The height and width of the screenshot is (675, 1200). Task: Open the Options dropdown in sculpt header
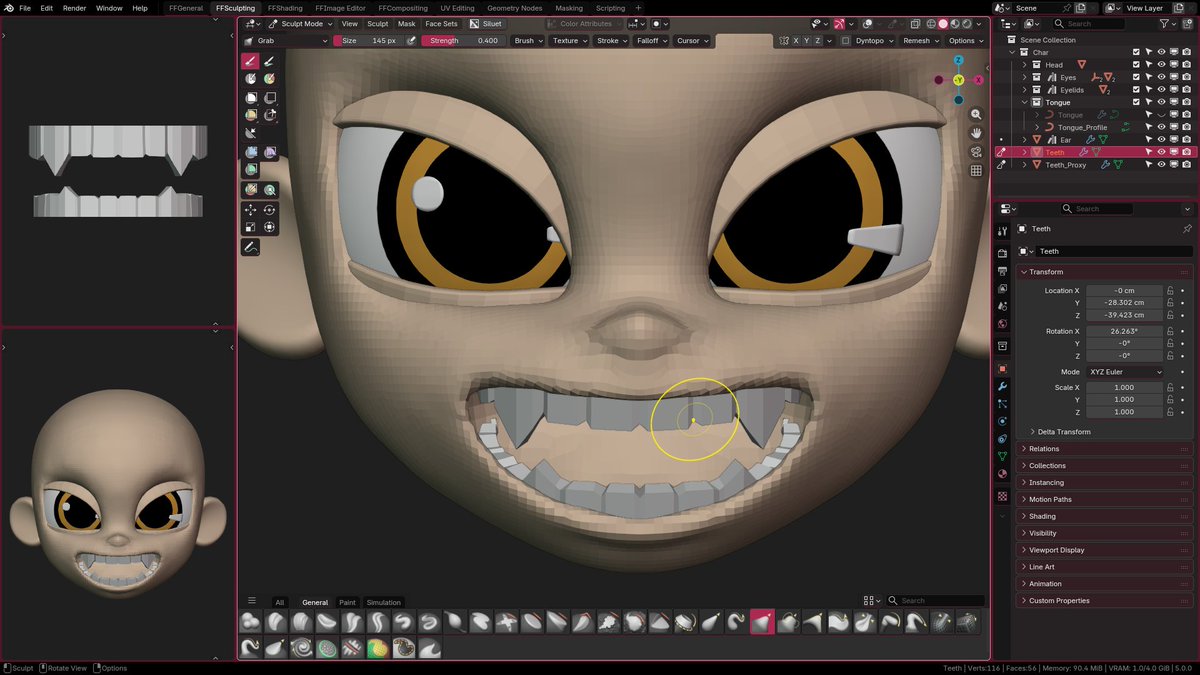(x=966, y=41)
